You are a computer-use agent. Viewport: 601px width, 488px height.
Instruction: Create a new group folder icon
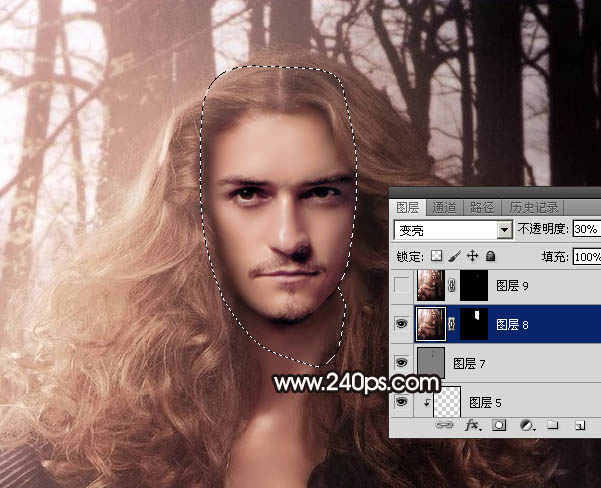[552, 424]
